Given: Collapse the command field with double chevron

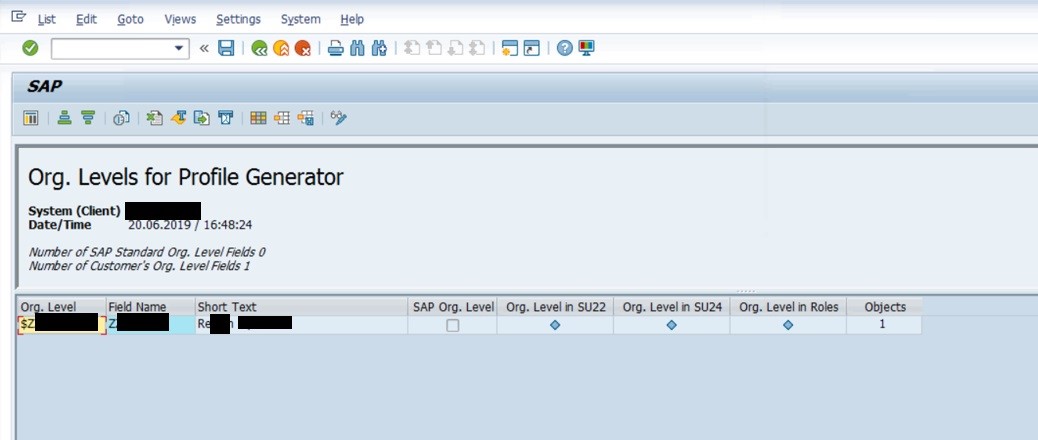Looking at the screenshot, I should [x=204, y=48].
